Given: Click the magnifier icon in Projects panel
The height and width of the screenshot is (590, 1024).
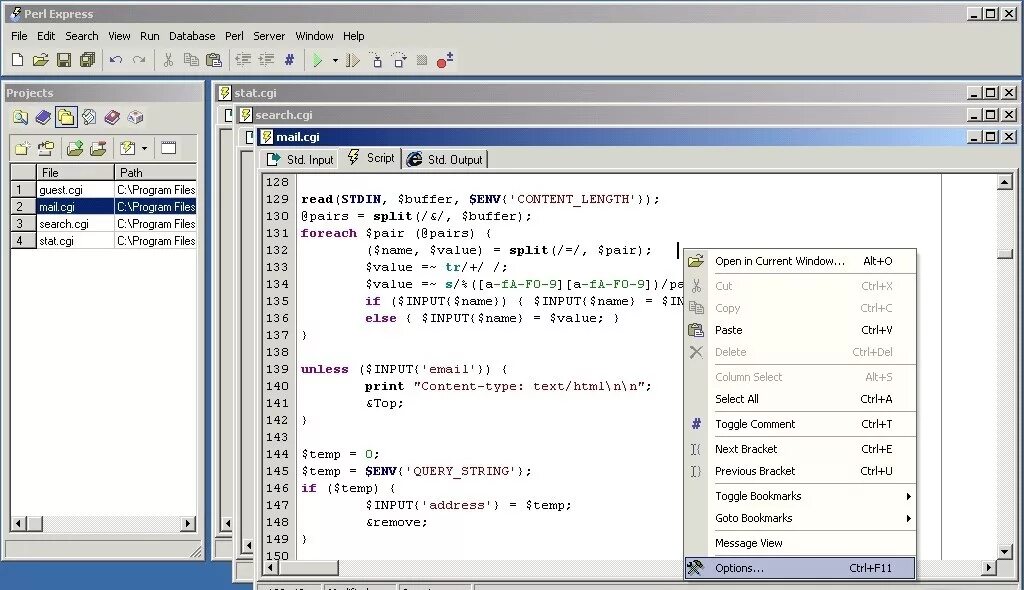Looking at the screenshot, I should point(20,117).
